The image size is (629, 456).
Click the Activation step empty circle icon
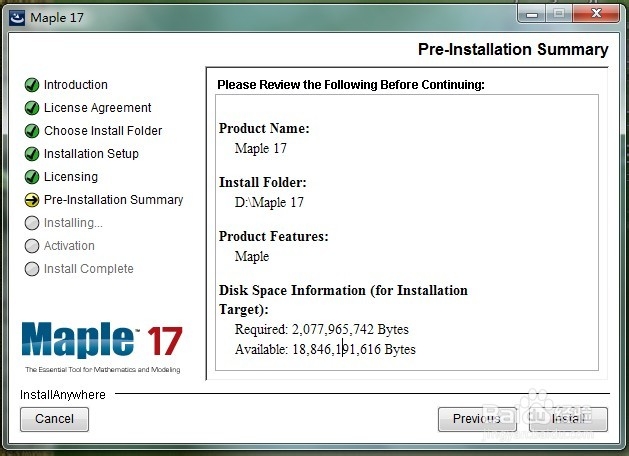coord(32,246)
